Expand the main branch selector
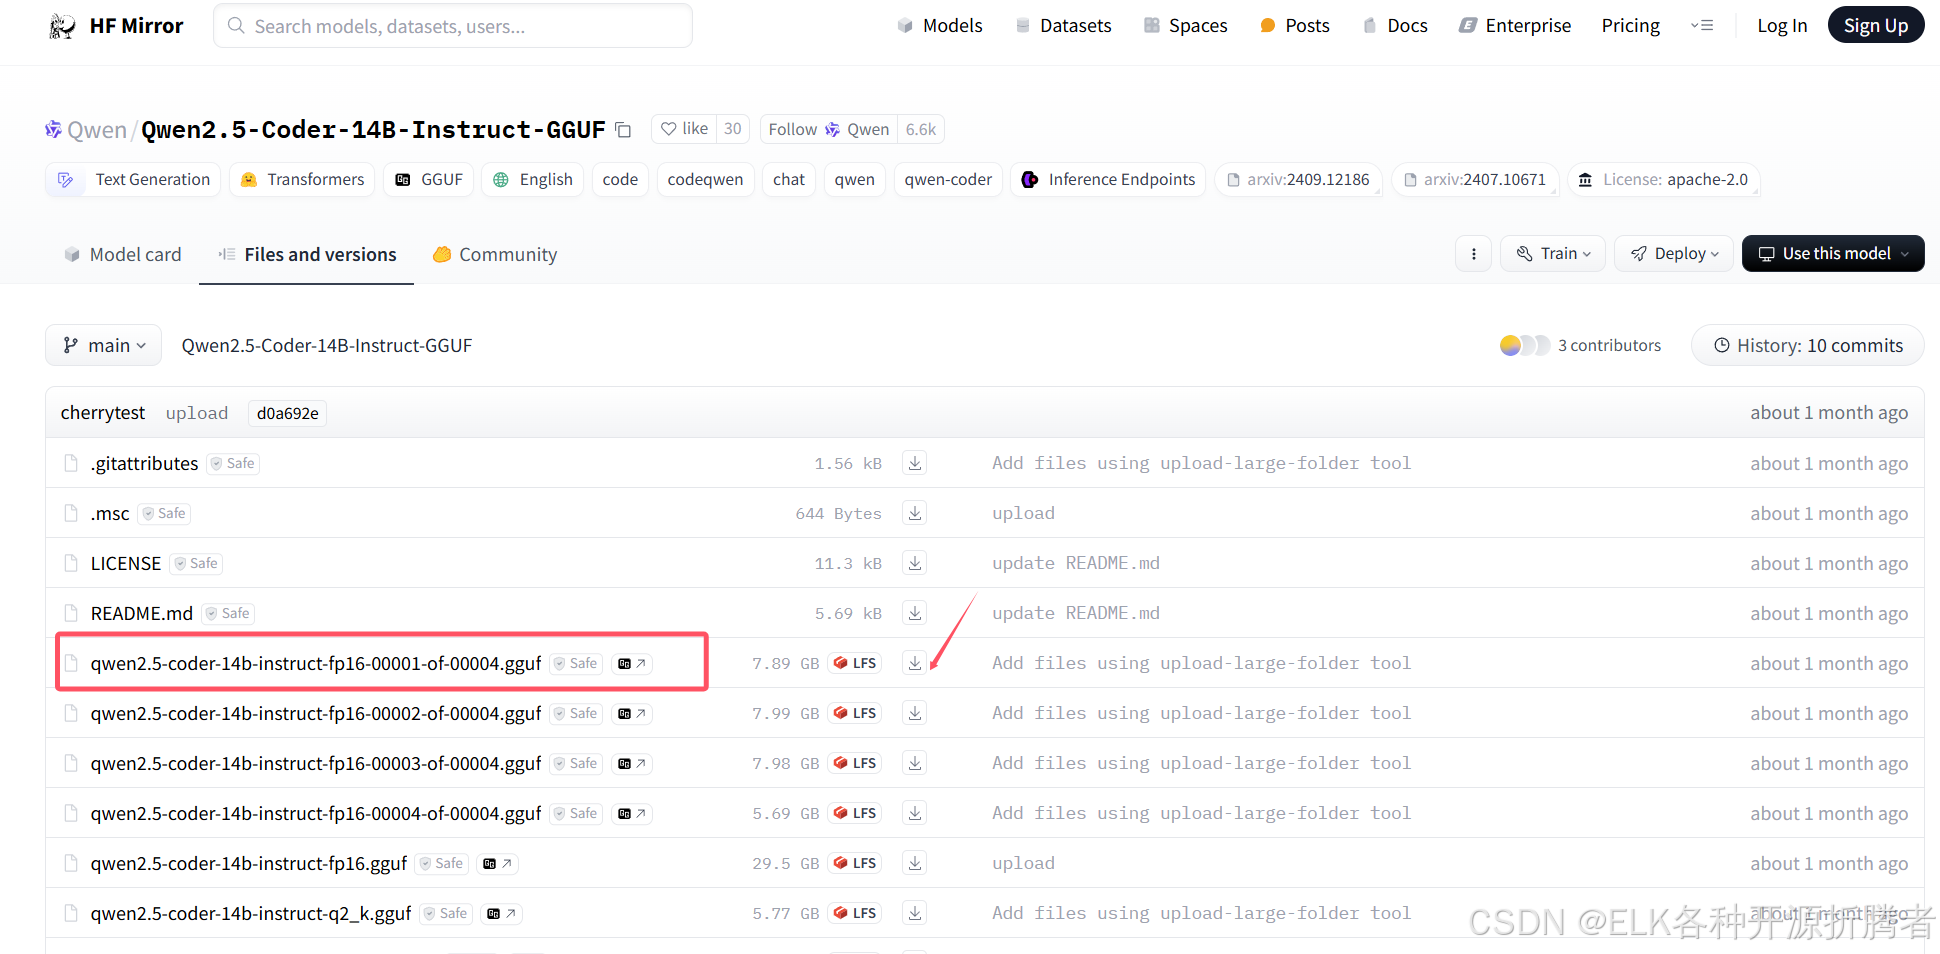 (x=104, y=345)
